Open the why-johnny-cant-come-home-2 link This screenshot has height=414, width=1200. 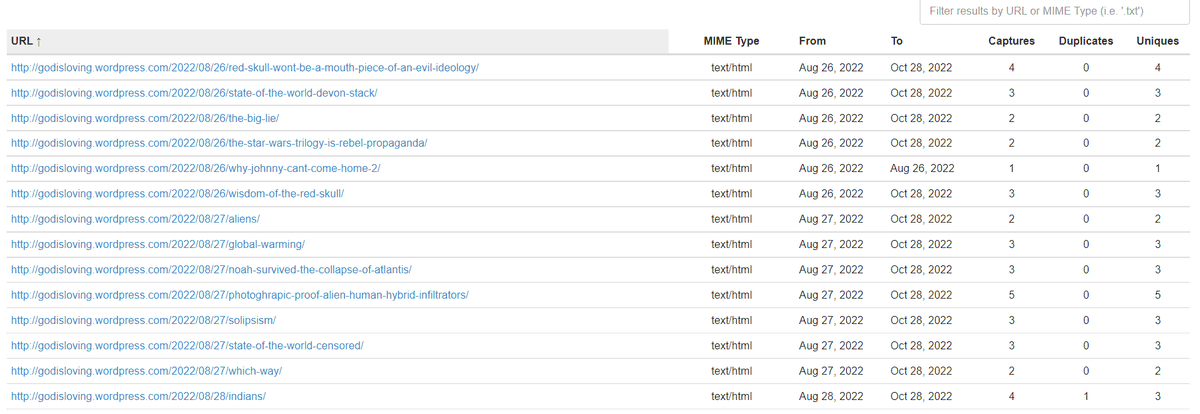pyautogui.click(x=195, y=168)
